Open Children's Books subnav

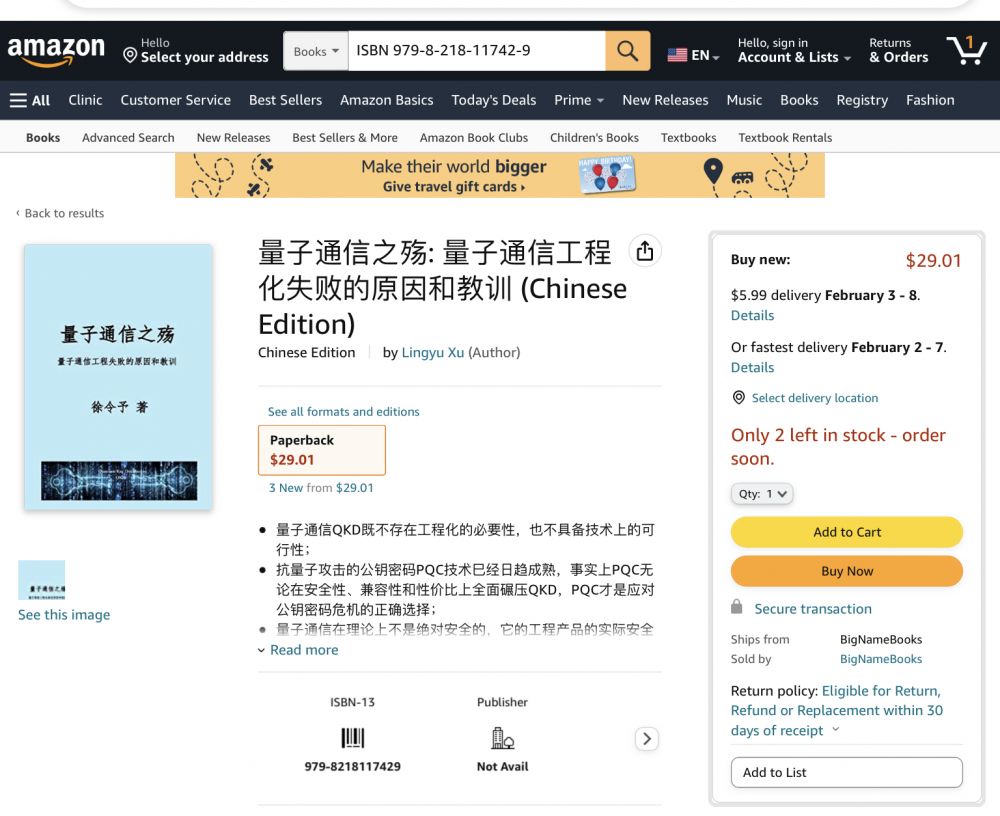point(594,138)
